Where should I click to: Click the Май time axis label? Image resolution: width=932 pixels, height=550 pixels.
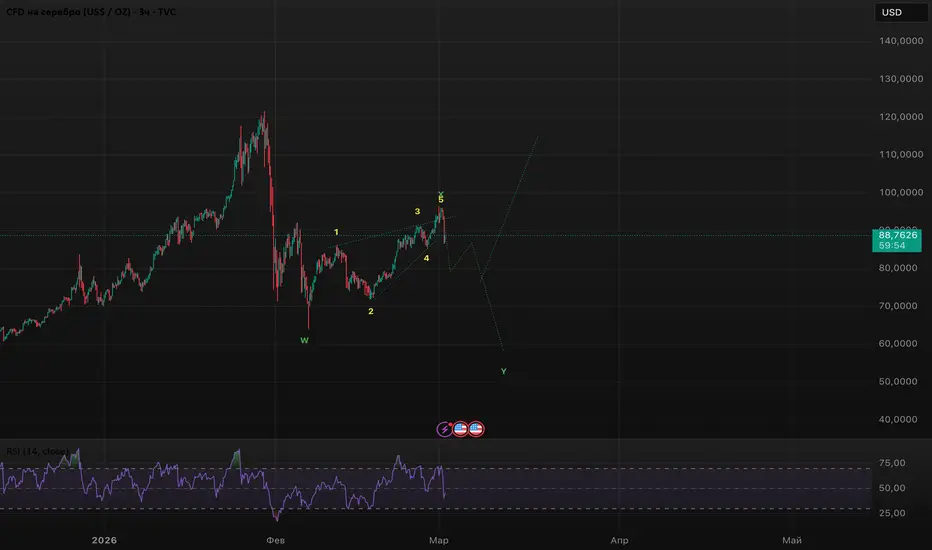tap(792, 540)
